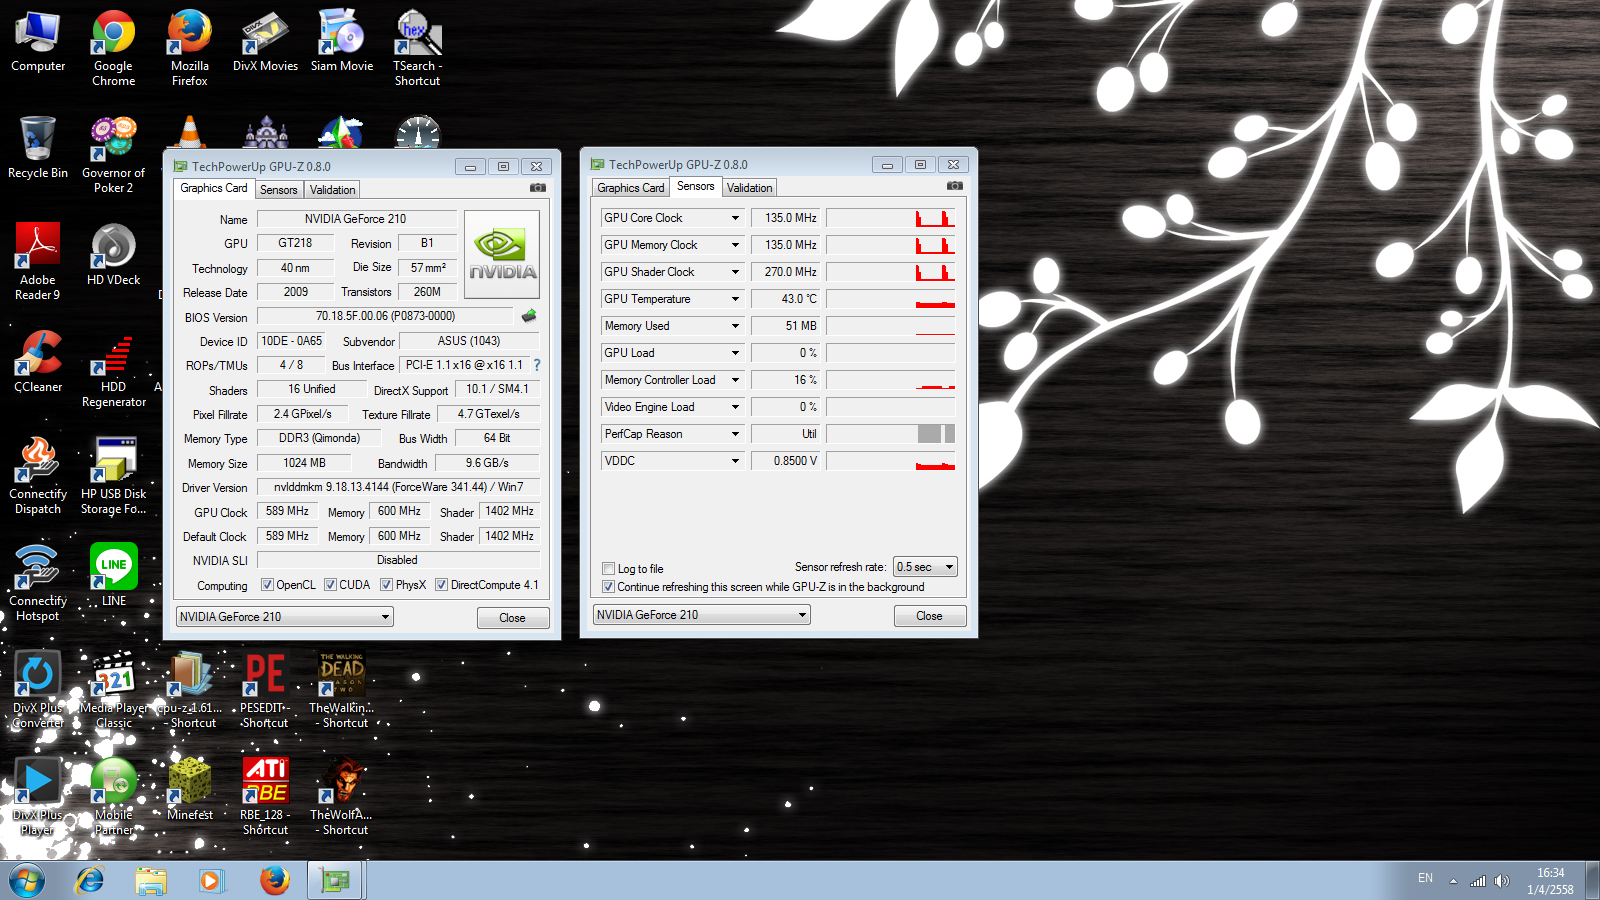
Task: Open Windows Explorer from the taskbar
Action: tap(151, 881)
